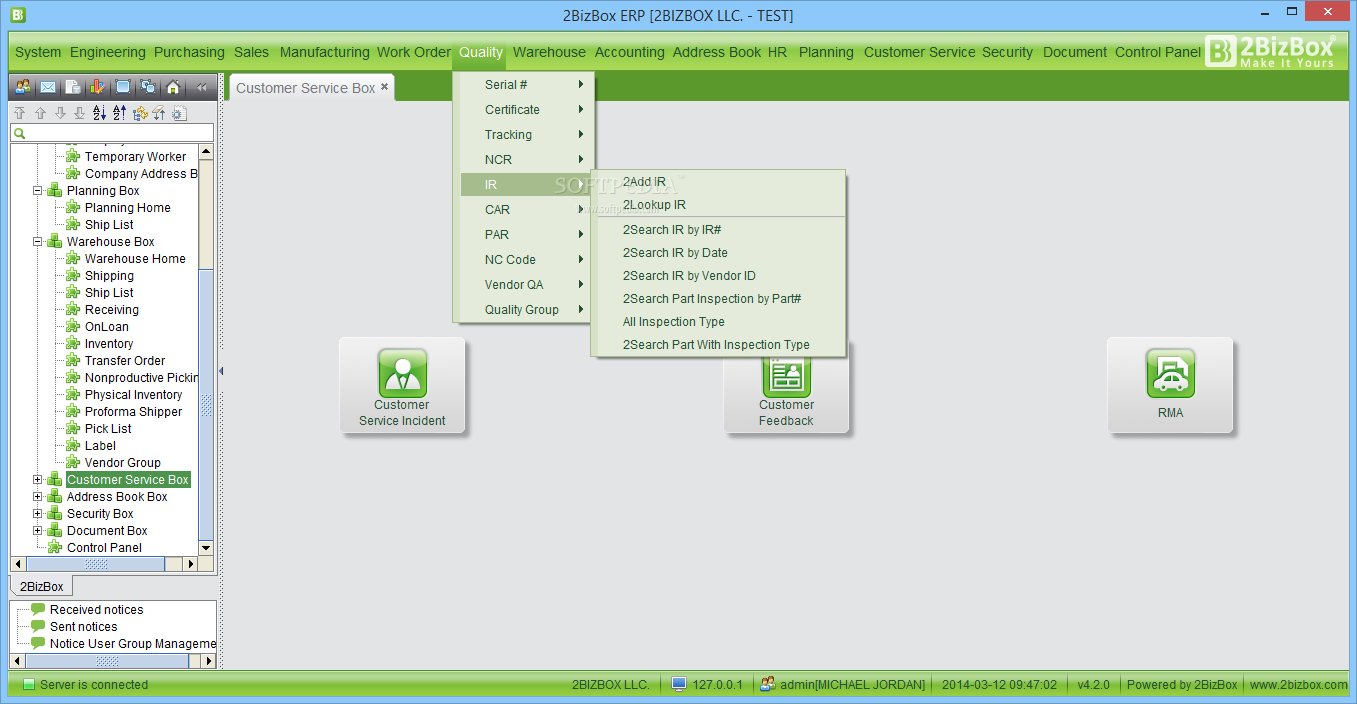
Task: Click the two-people users icon in sidebar toolbar
Action: coord(22,87)
